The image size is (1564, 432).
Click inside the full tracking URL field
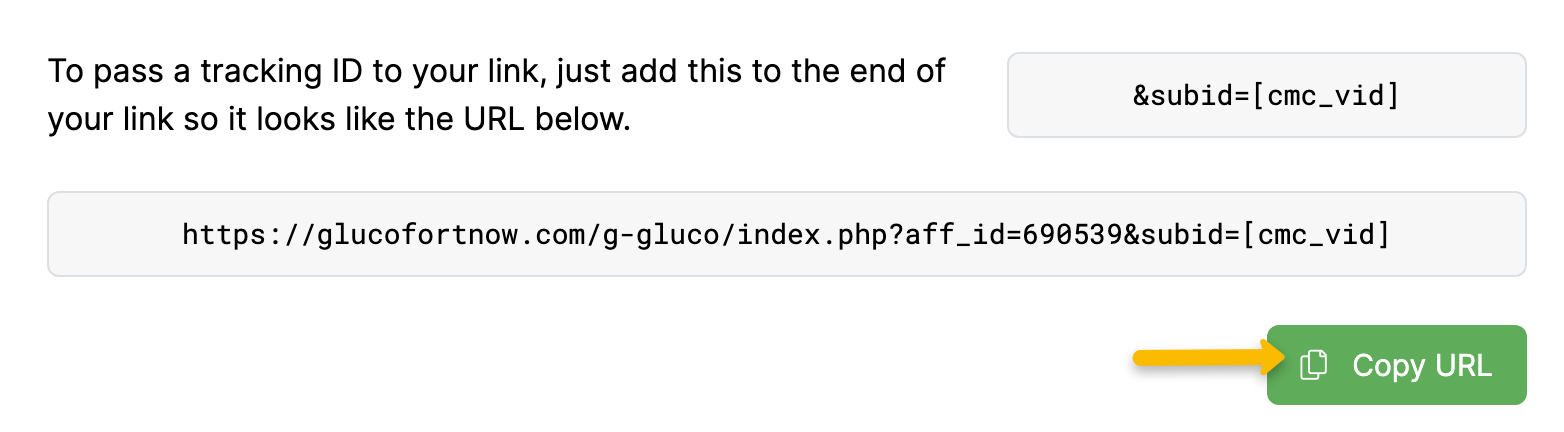click(x=786, y=234)
